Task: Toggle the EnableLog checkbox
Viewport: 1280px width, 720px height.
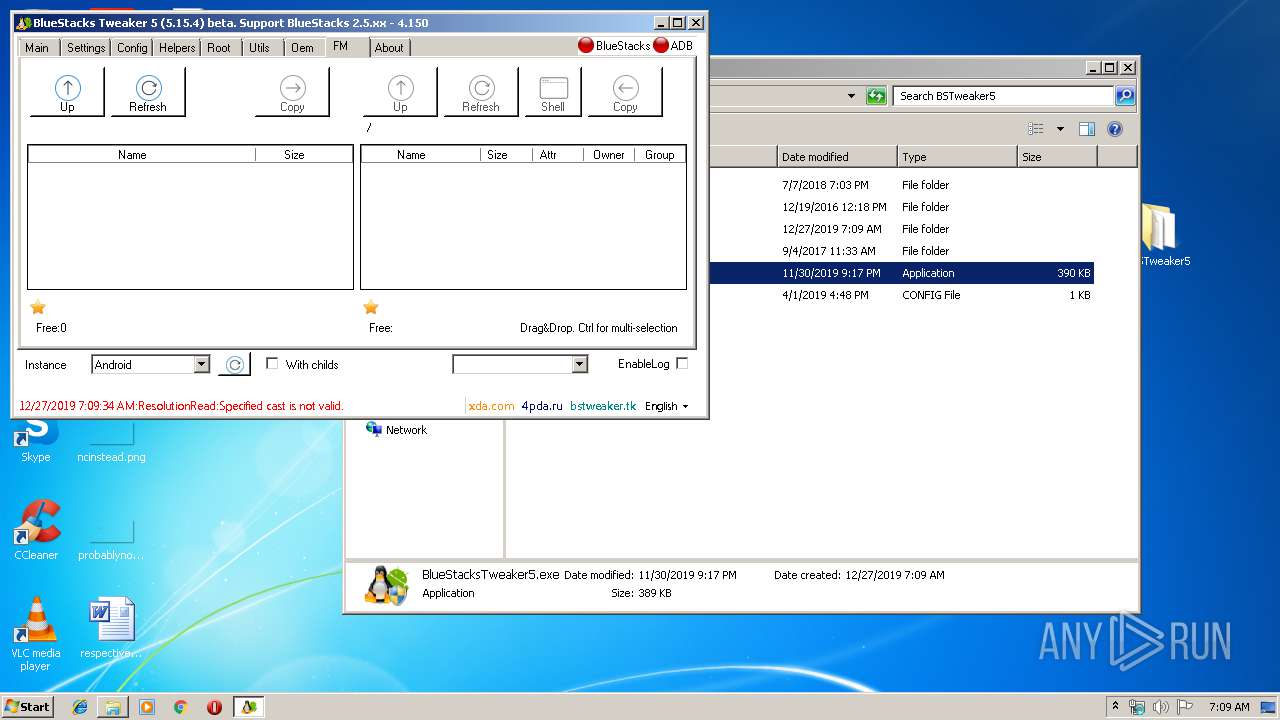Action: (x=682, y=364)
